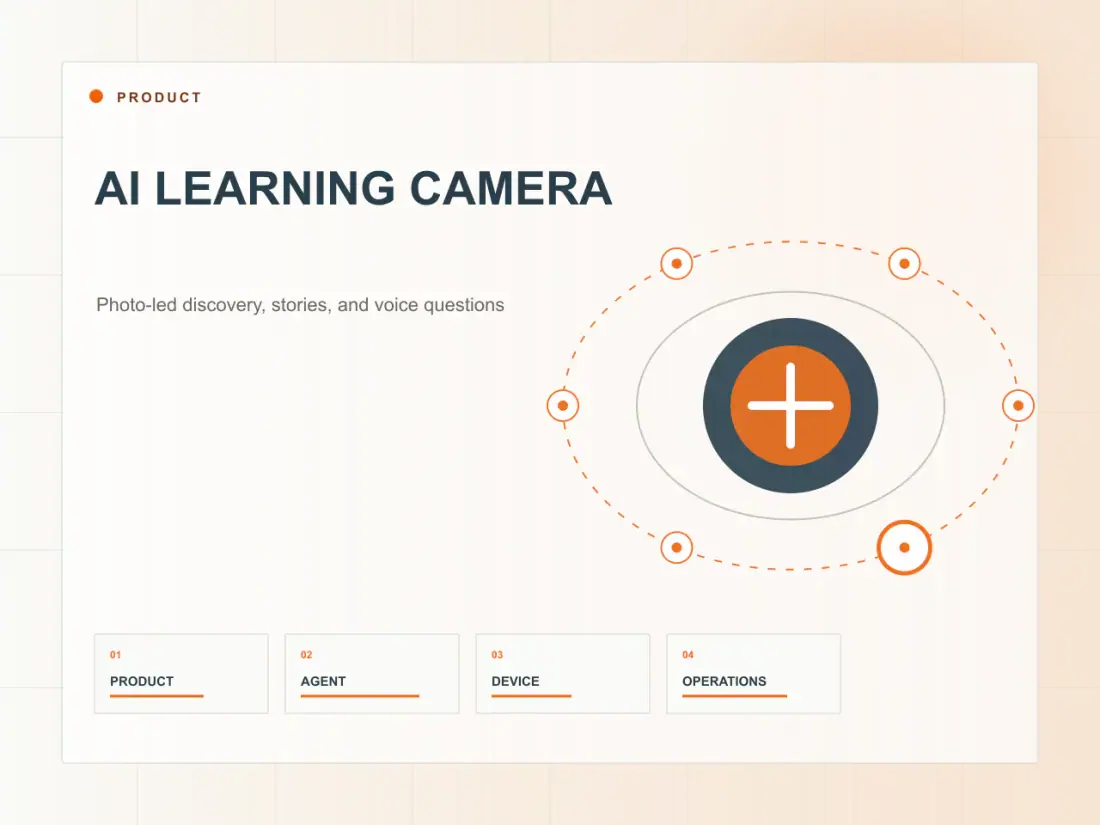The height and width of the screenshot is (825, 1100).
Task: Click the 02 number in AGENT card
Action: click(307, 655)
